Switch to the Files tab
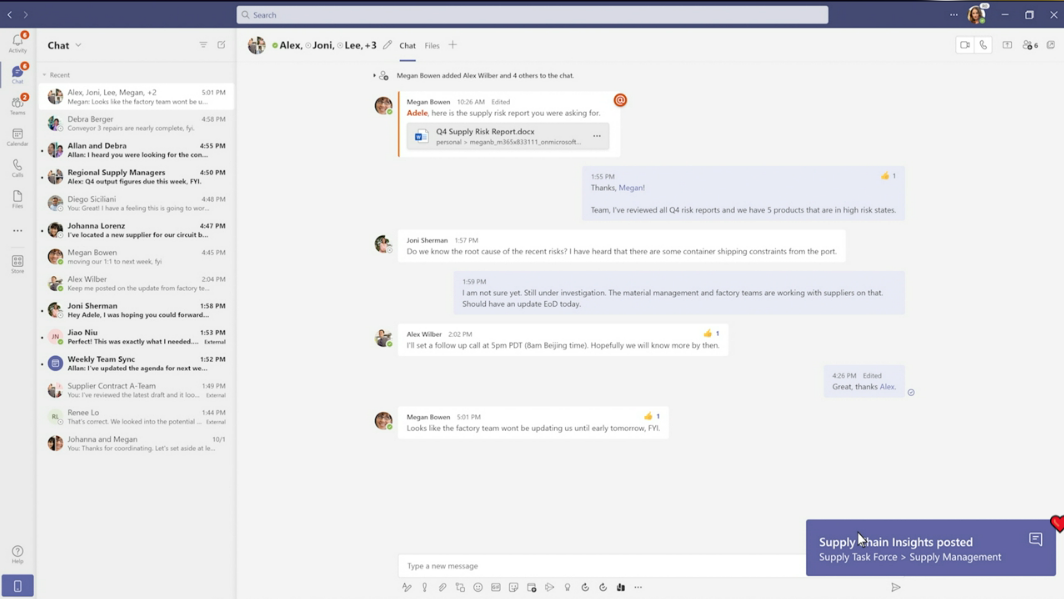The width and height of the screenshot is (1064, 599). pyautogui.click(x=432, y=45)
